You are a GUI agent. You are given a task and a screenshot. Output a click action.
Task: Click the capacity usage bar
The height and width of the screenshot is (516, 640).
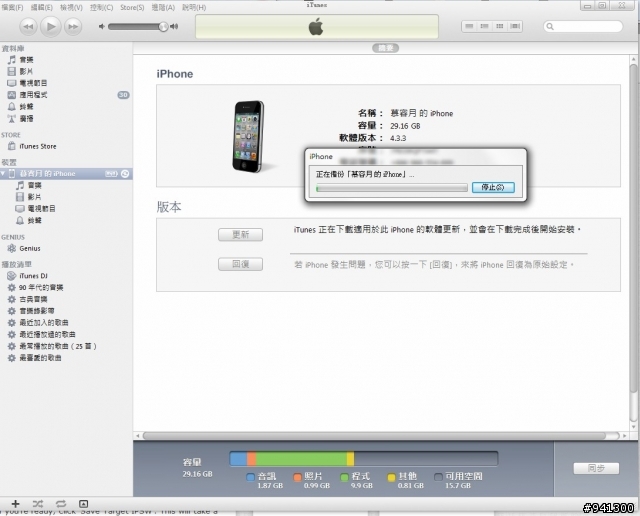pyautogui.click(x=364, y=458)
